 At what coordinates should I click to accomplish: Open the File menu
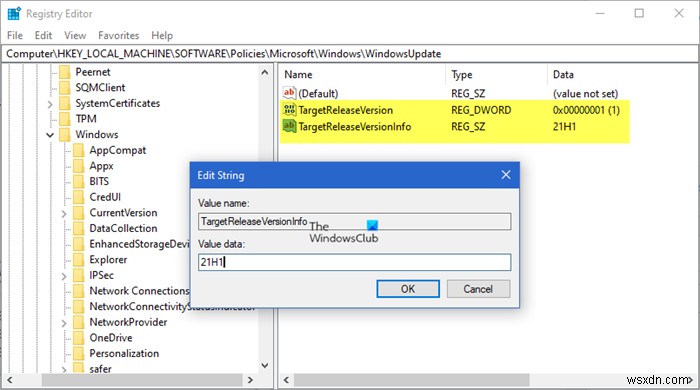click(15, 35)
